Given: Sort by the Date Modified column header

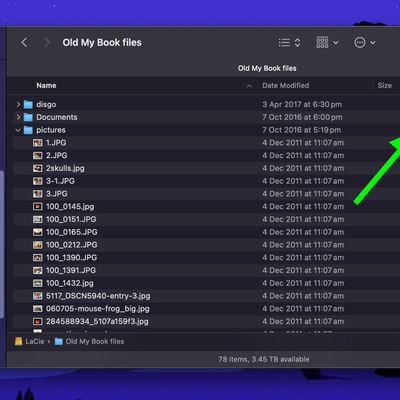Looking at the screenshot, I should pos(286,85).
